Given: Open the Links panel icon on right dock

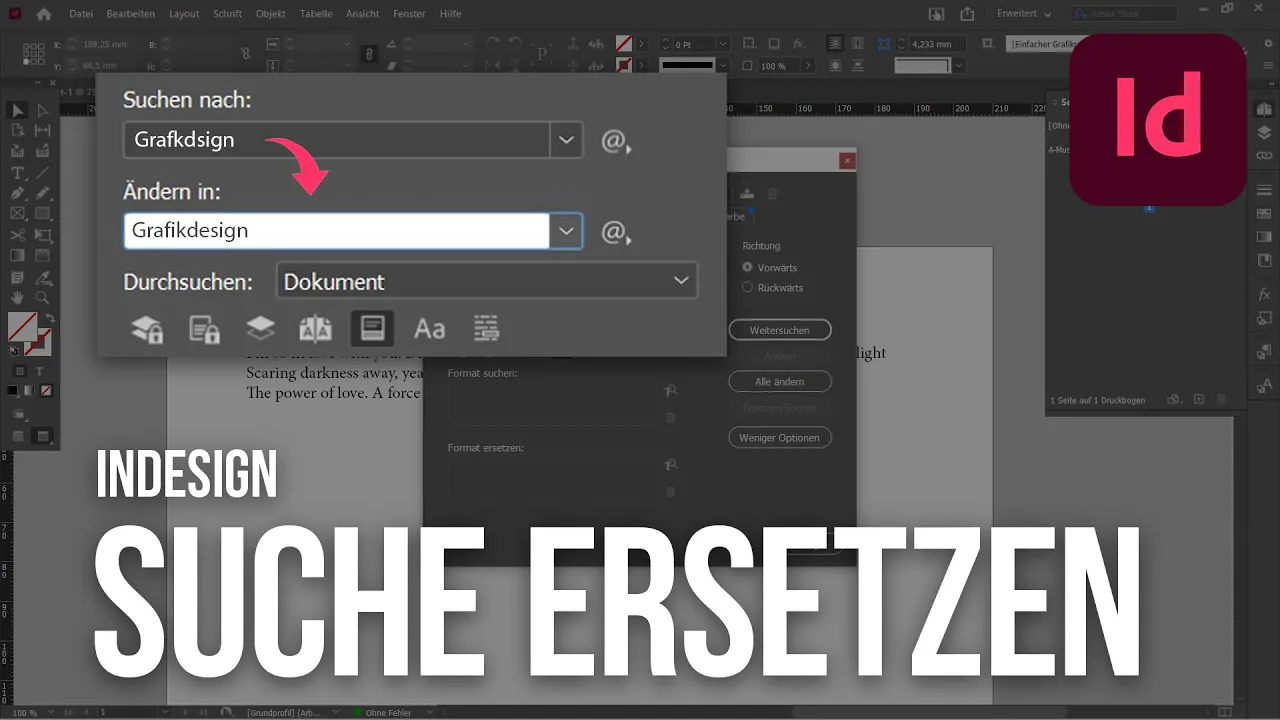Looking at the screenshot, I should [x=1264, y=156].
